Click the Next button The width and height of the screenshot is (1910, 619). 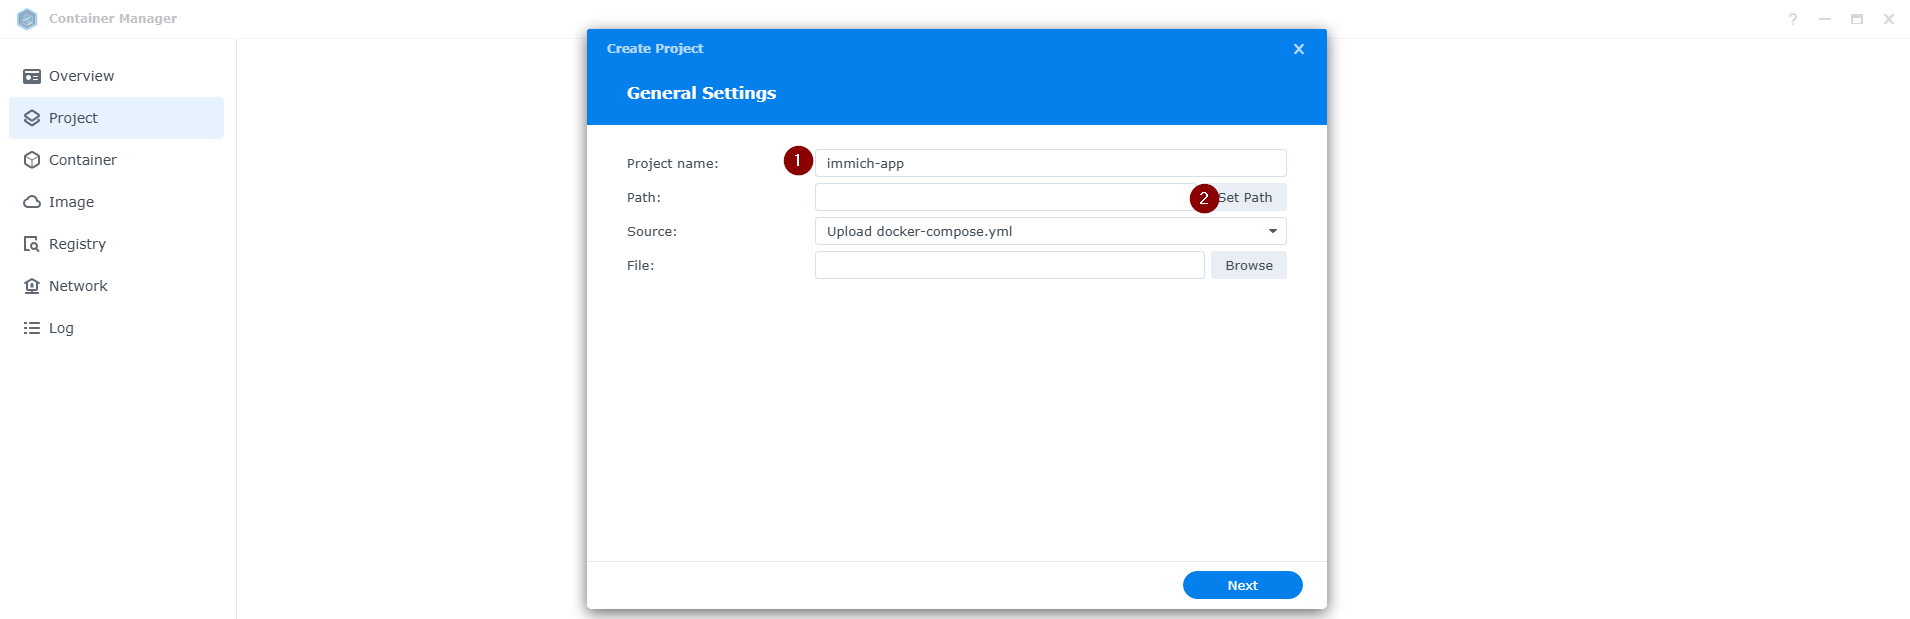(x=1242, y=585)
